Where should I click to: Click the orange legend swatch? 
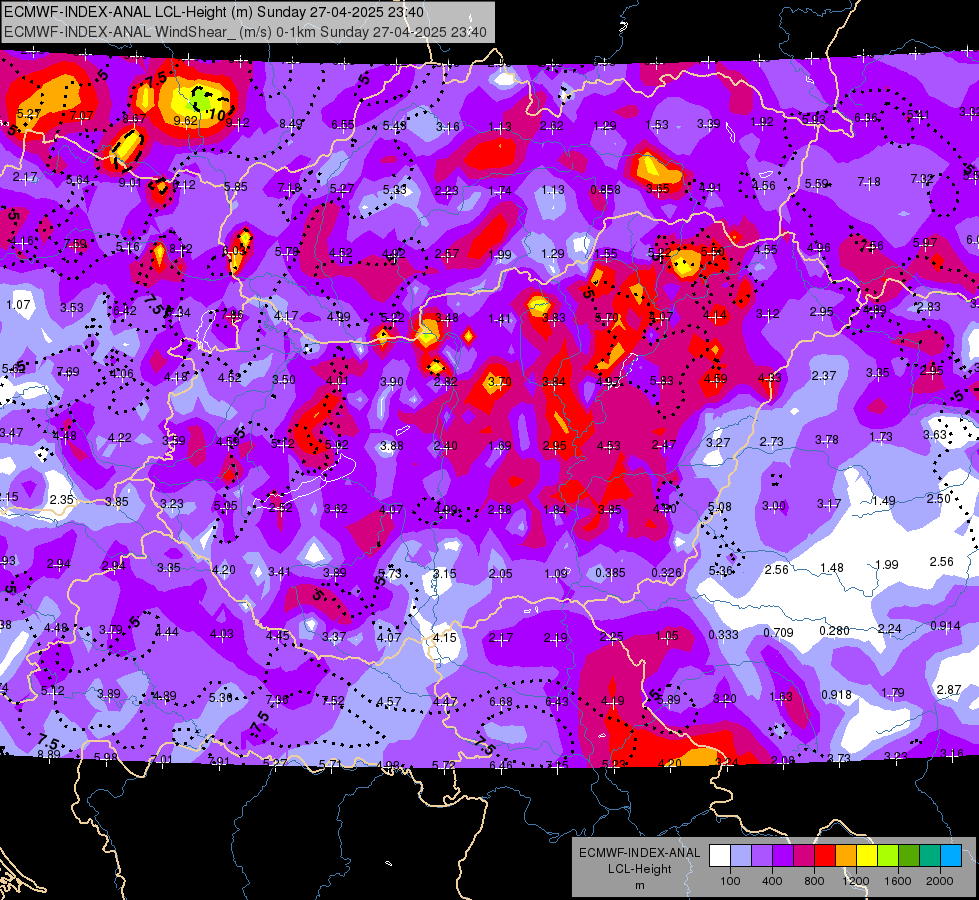(x=845, y=856)
